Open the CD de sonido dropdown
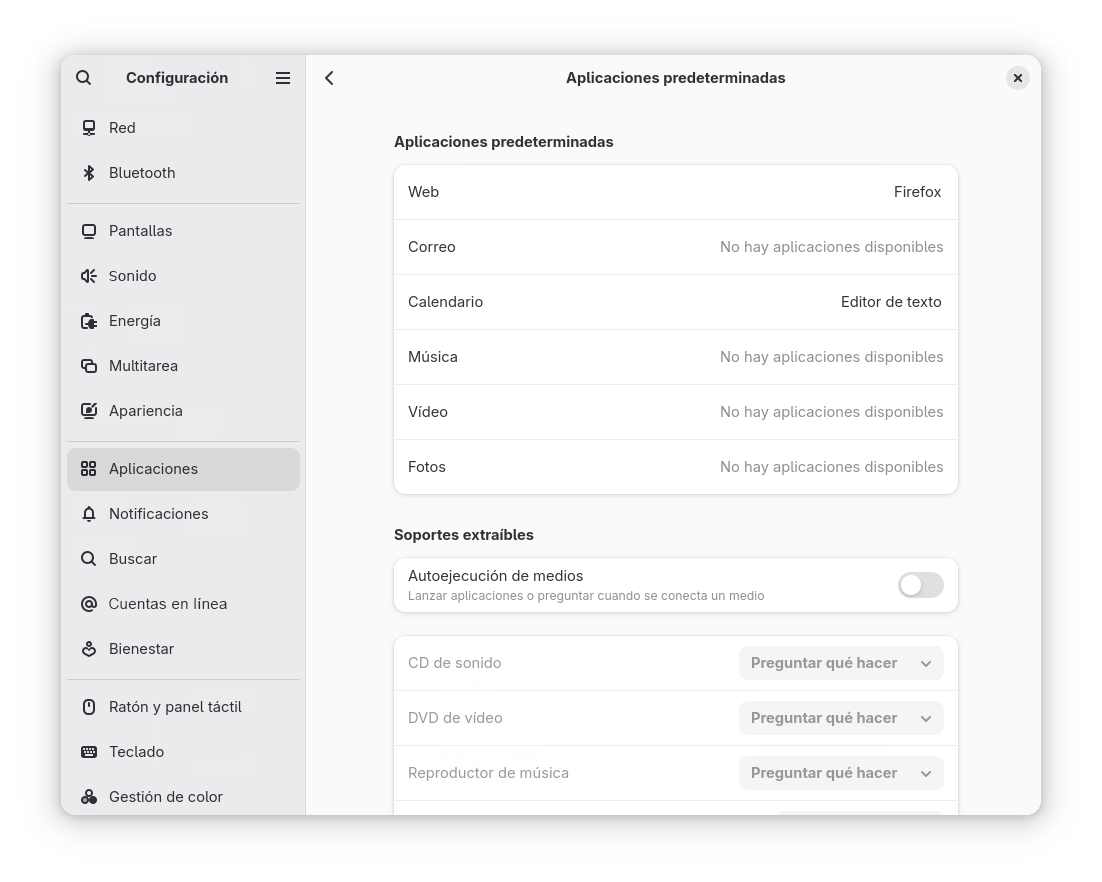1102x882 pixels. [x=840, y=662]
